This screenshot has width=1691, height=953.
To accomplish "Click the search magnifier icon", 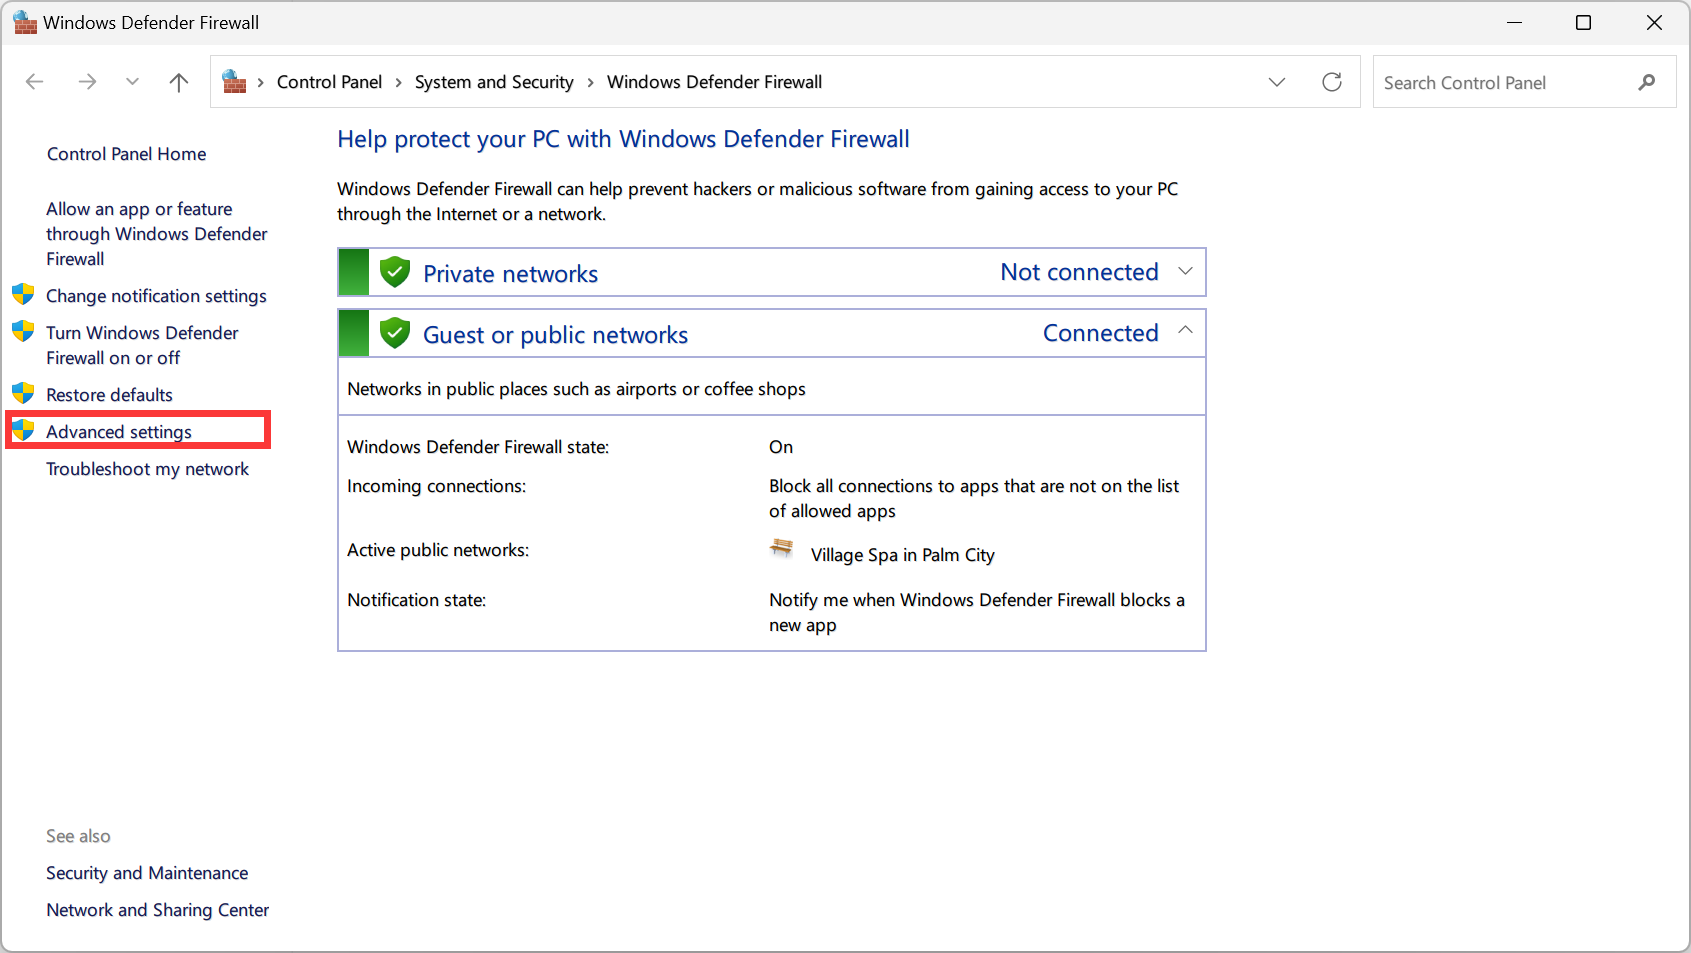I will tap(1647, 82).
